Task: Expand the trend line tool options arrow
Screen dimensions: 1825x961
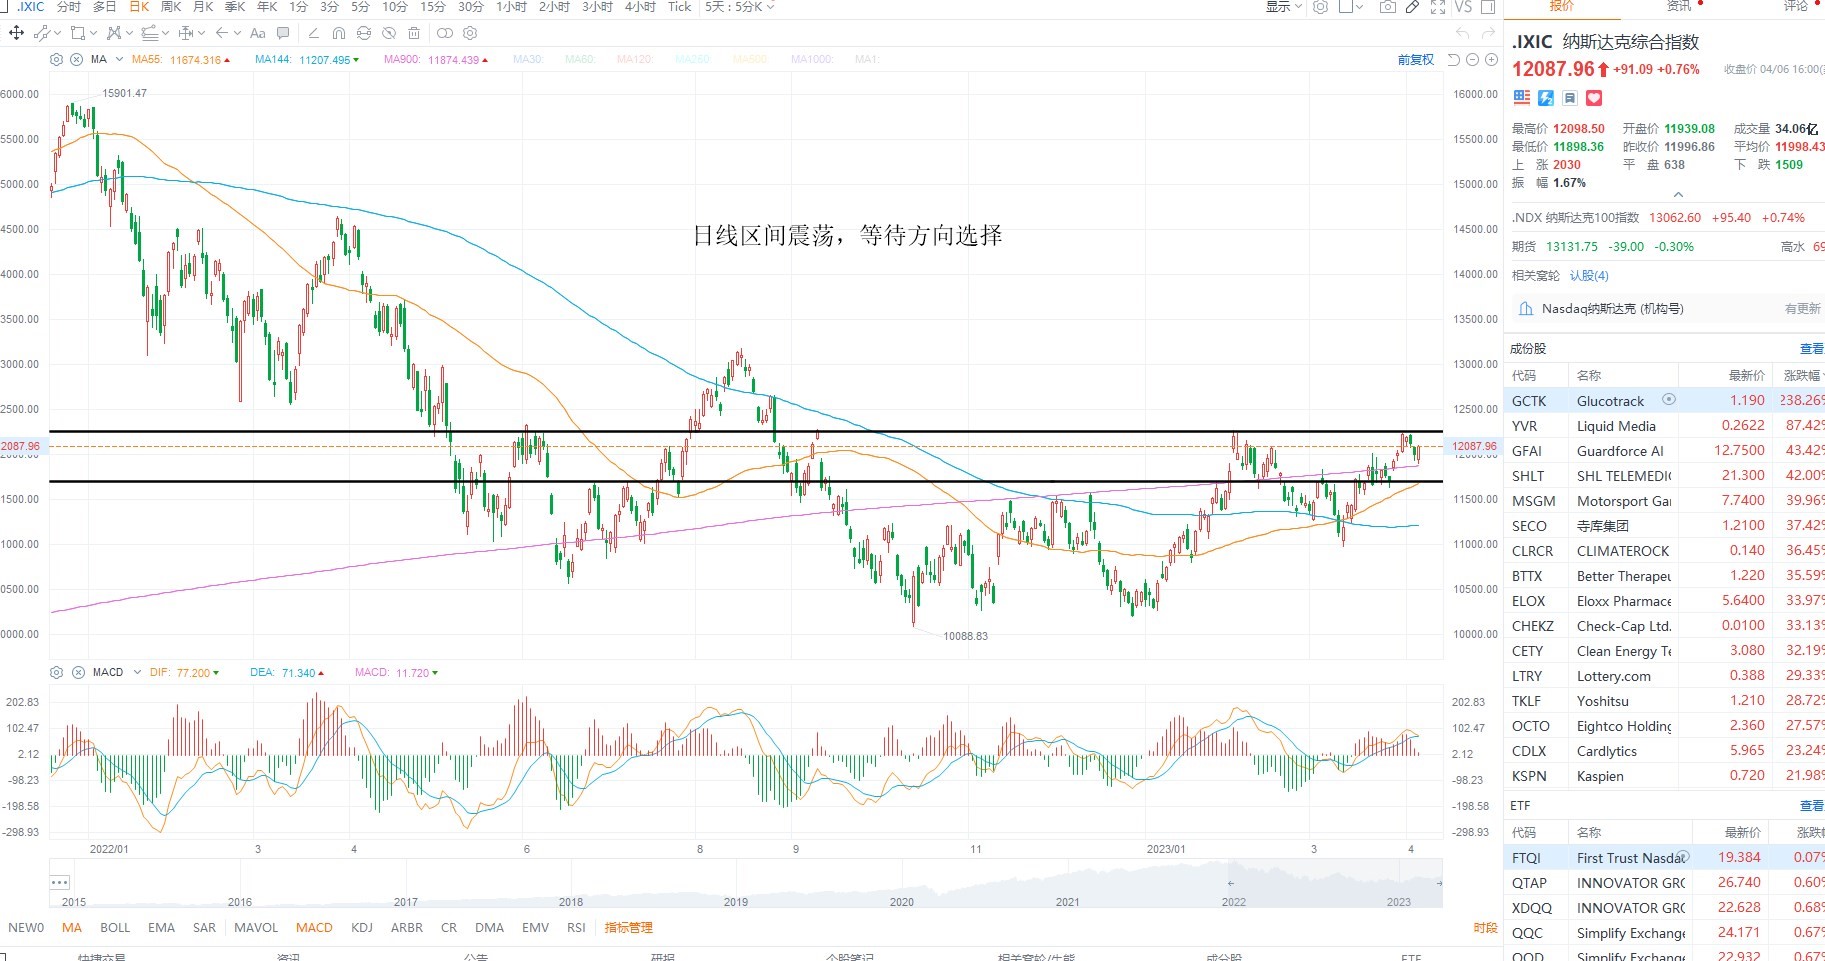Action: (57, 33)
